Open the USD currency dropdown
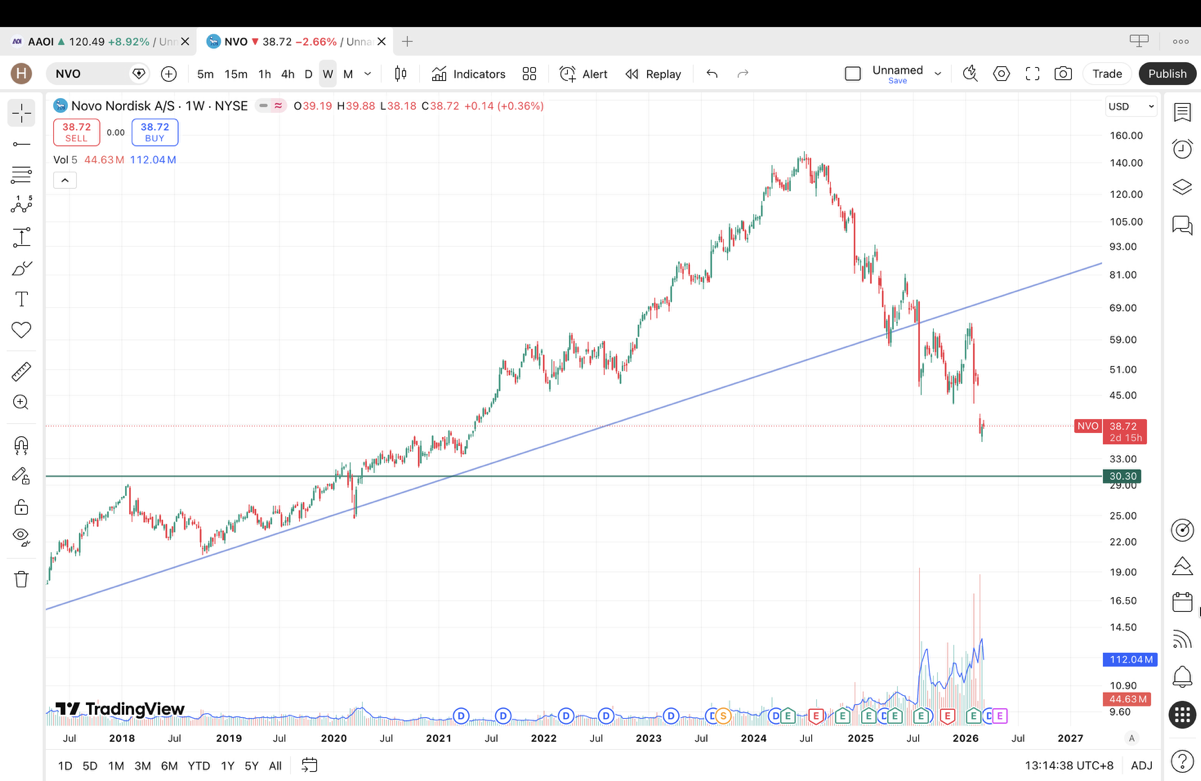Image resolution: width=1201 pixels, height=781 pixels. pyautogui.click(x=1130, y=107)
